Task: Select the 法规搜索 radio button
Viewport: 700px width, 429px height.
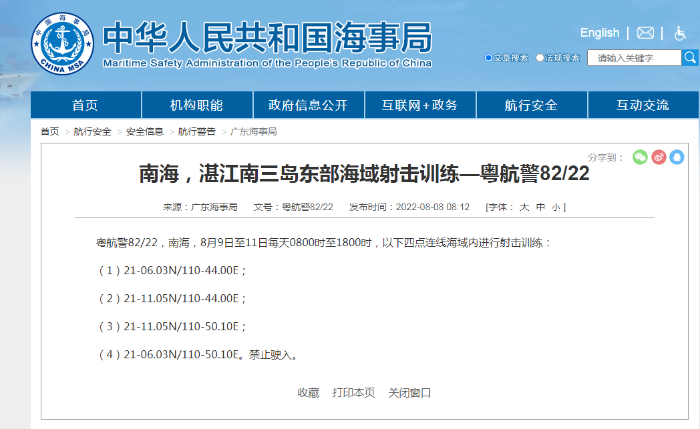Action: pyautogui.click(x=540, y=58)
